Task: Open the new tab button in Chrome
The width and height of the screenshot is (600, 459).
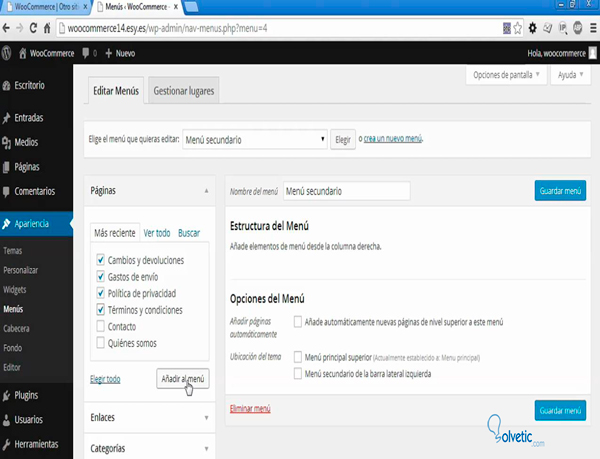Action: click(191, 7)
